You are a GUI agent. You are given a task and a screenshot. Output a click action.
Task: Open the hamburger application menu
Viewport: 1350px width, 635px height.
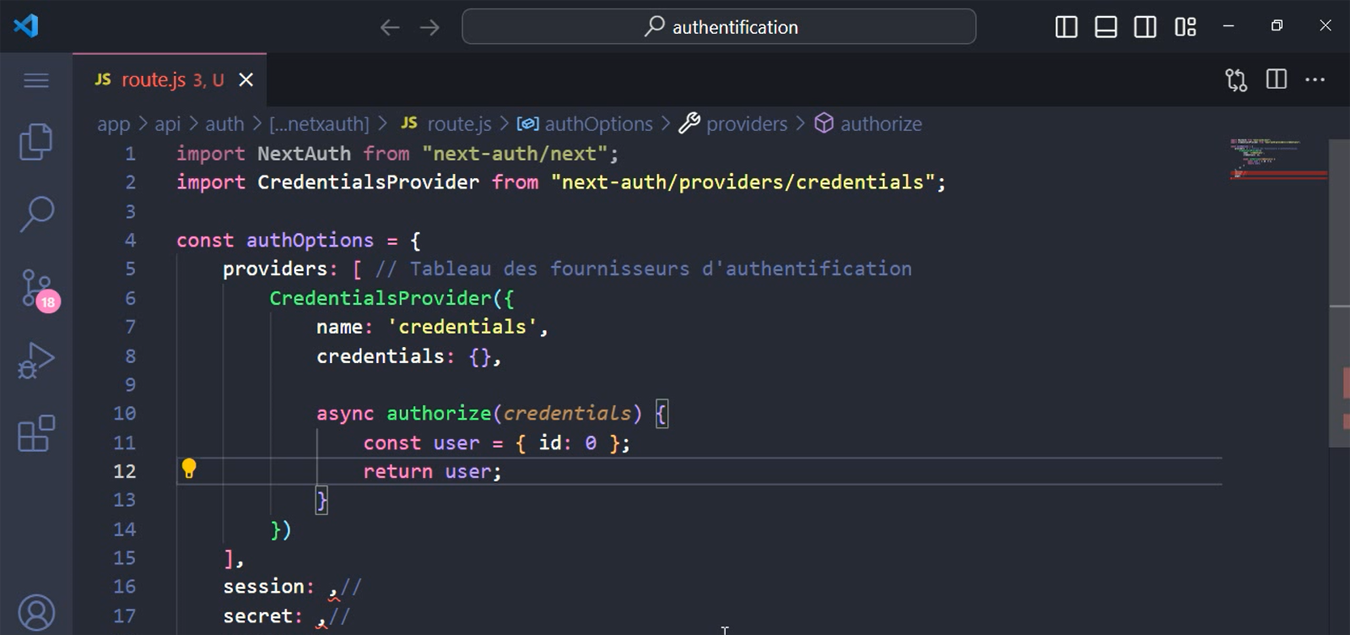point(36,80)
